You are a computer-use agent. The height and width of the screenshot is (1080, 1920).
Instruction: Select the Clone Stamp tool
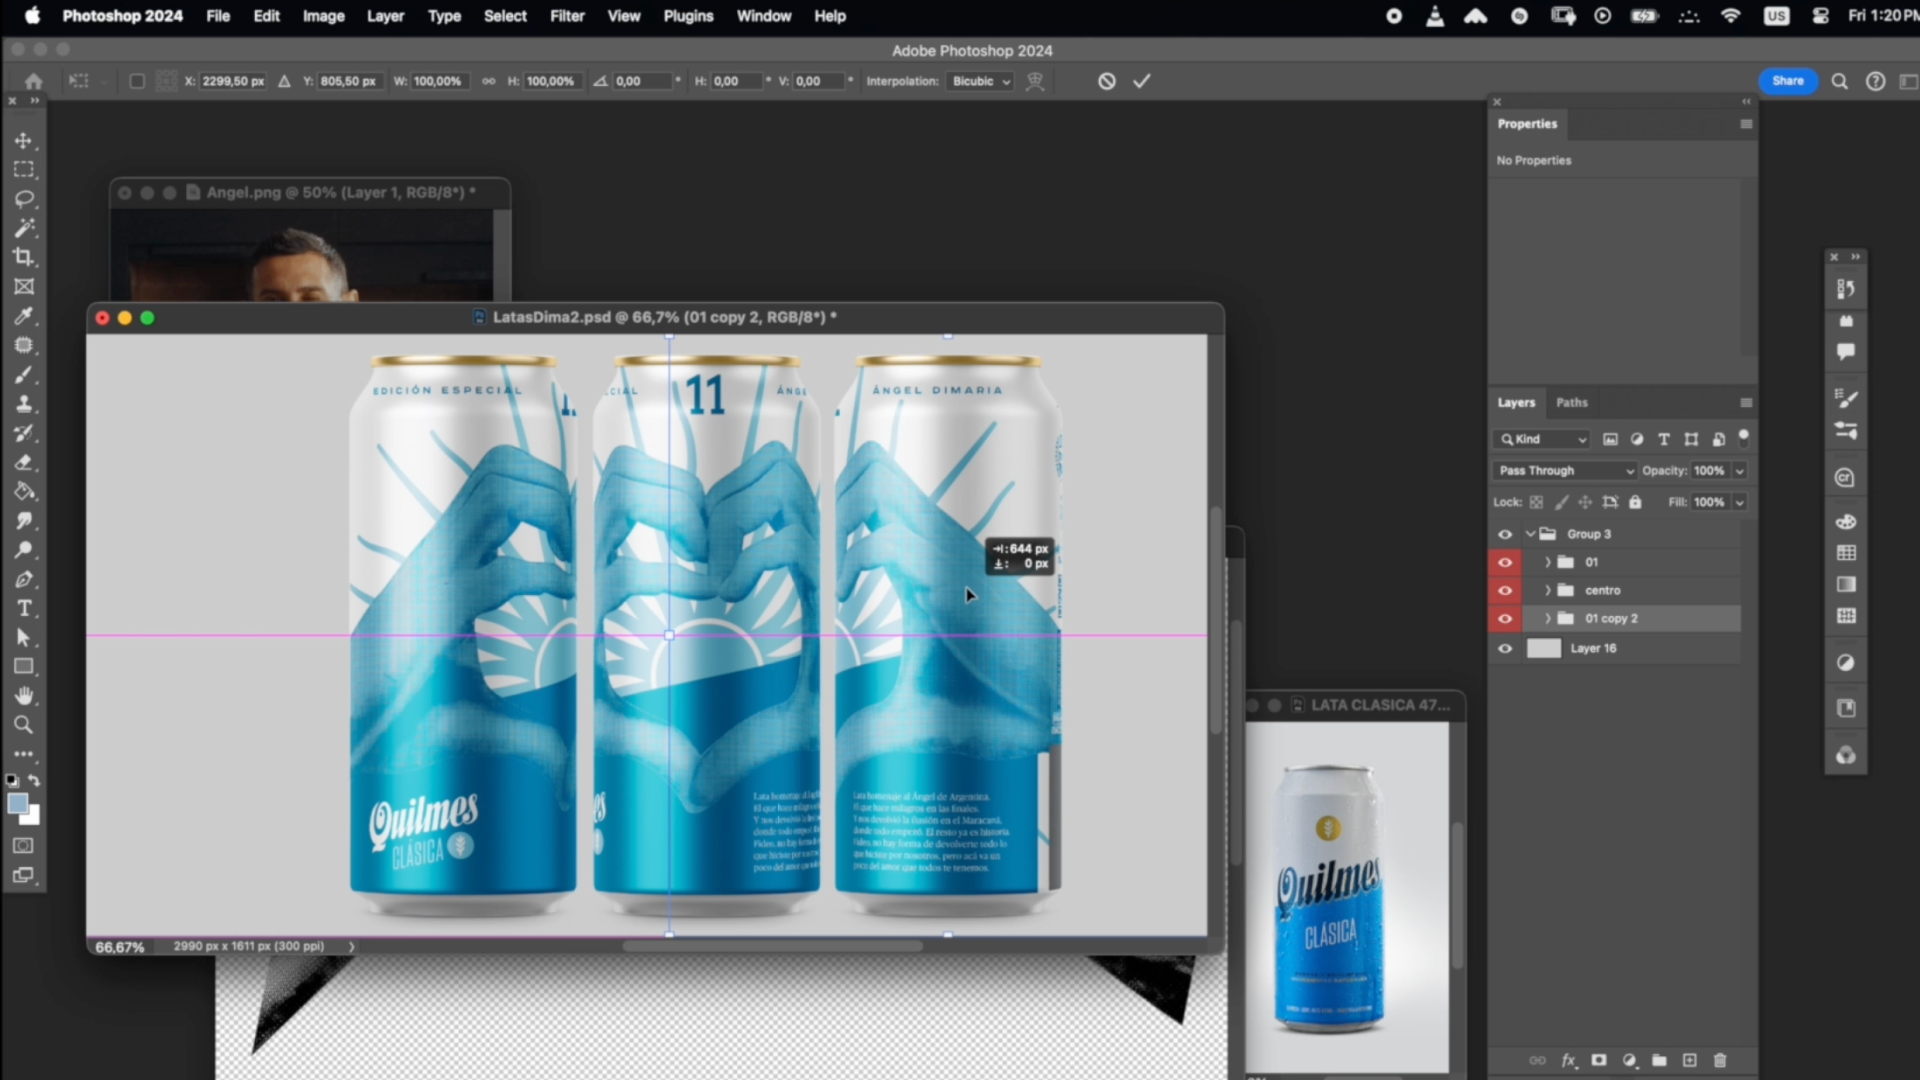[24, 404]
